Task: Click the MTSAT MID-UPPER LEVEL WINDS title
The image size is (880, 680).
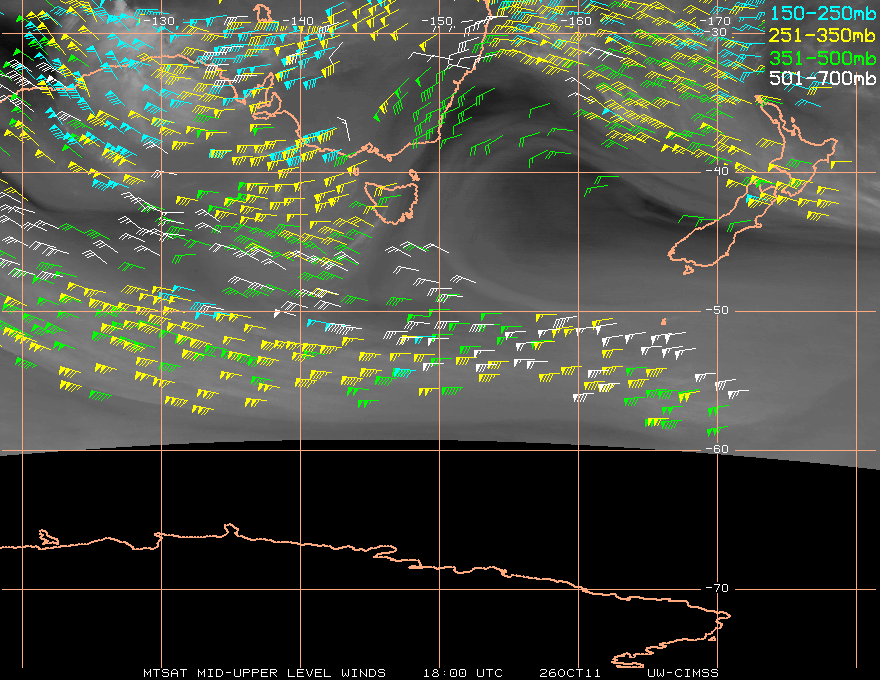Action: click(x=264, y=673)
